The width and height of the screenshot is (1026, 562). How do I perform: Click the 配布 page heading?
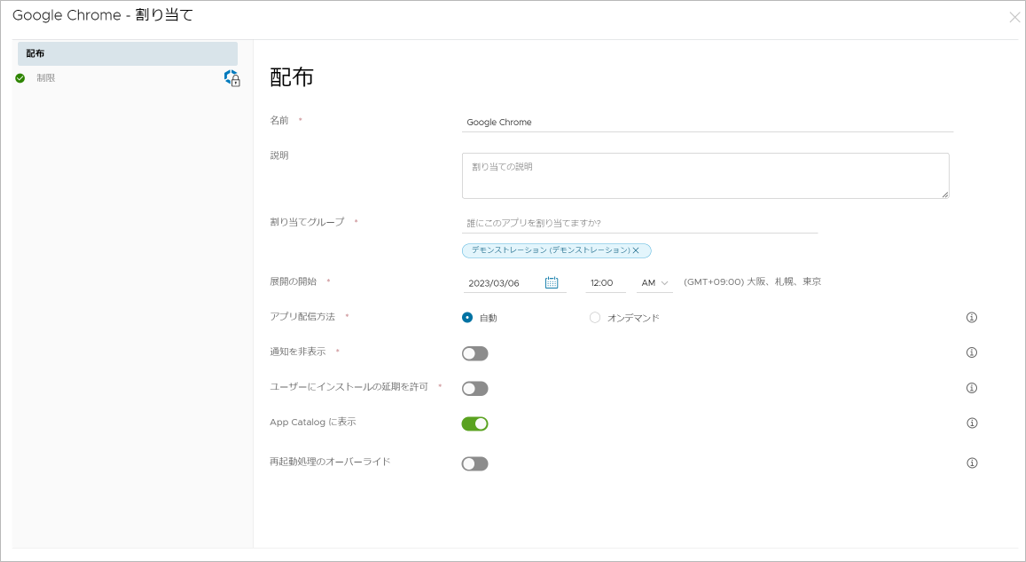[292, 77]
